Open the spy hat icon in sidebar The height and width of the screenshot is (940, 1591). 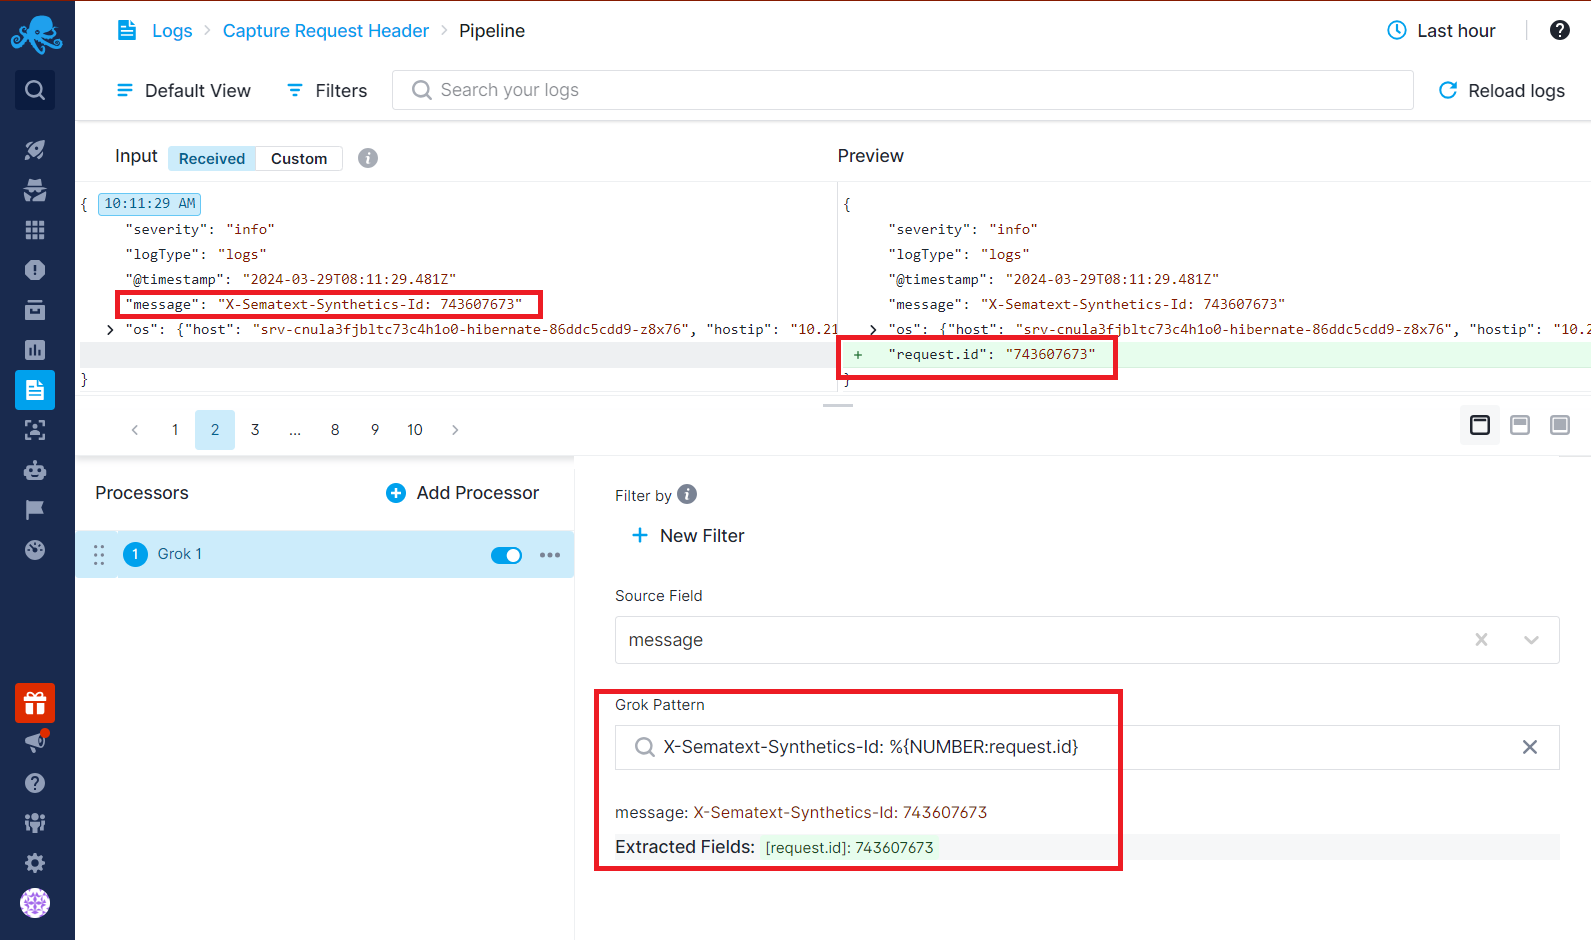(35, 190)
